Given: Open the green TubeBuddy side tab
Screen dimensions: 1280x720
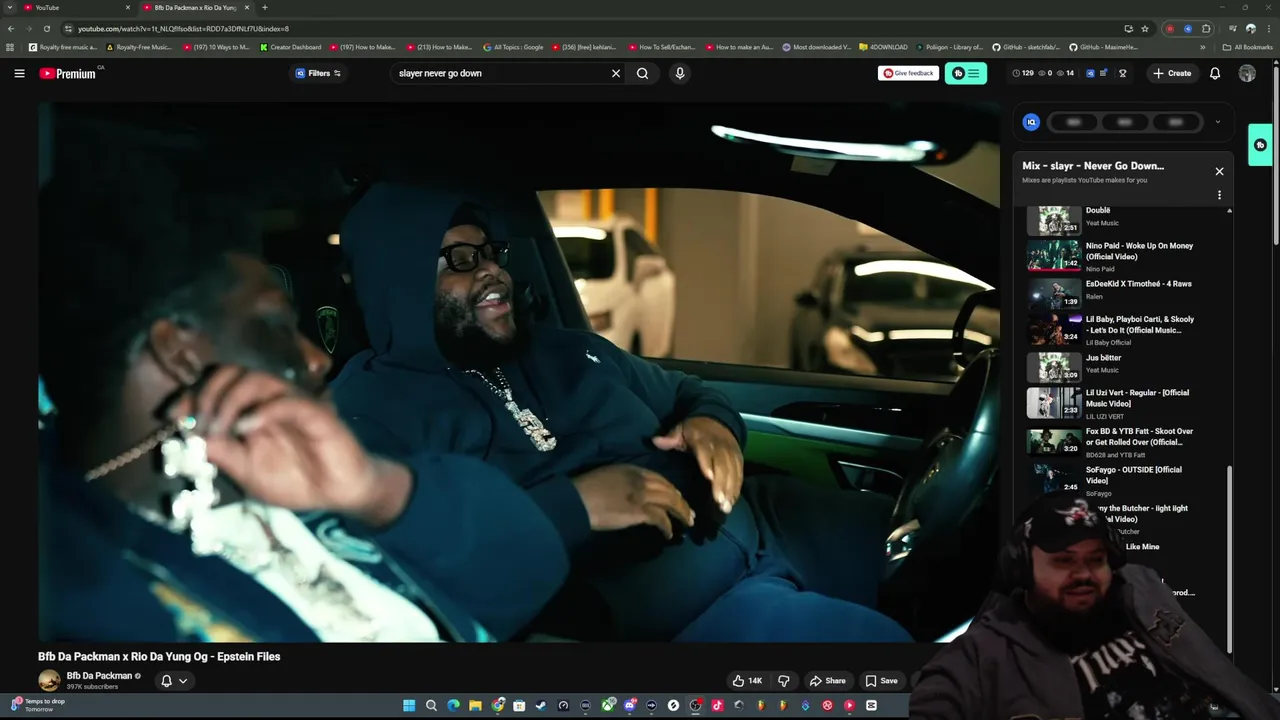Looking at the screenshot, I should (x=1260, y=145).
